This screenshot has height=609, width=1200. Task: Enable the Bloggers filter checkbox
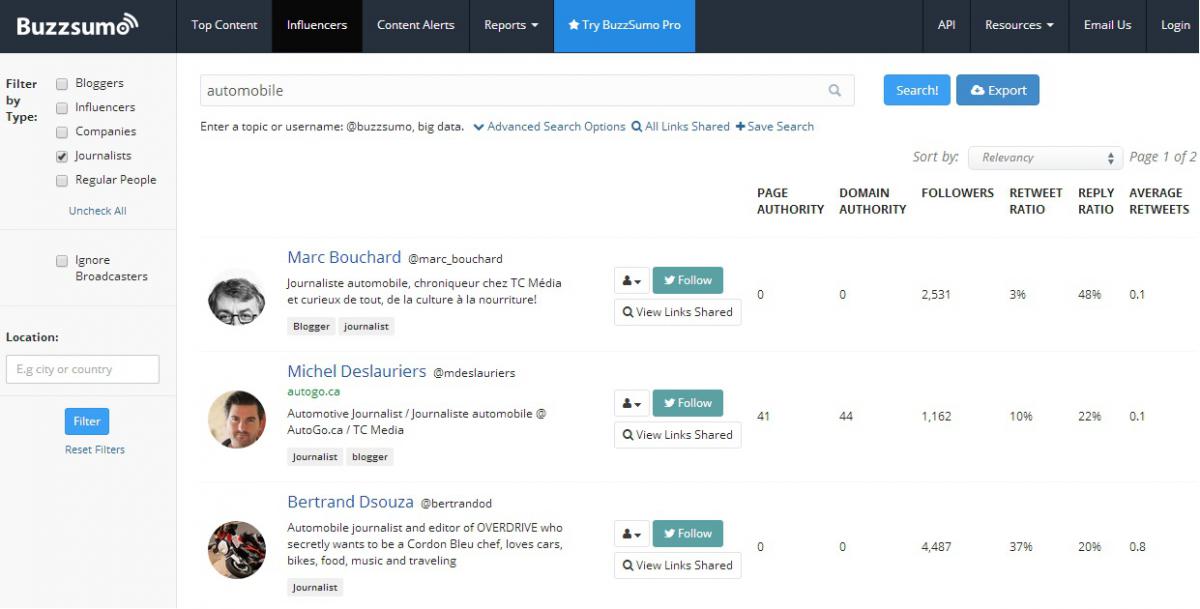pyautogui.click(x=62, y=84)
